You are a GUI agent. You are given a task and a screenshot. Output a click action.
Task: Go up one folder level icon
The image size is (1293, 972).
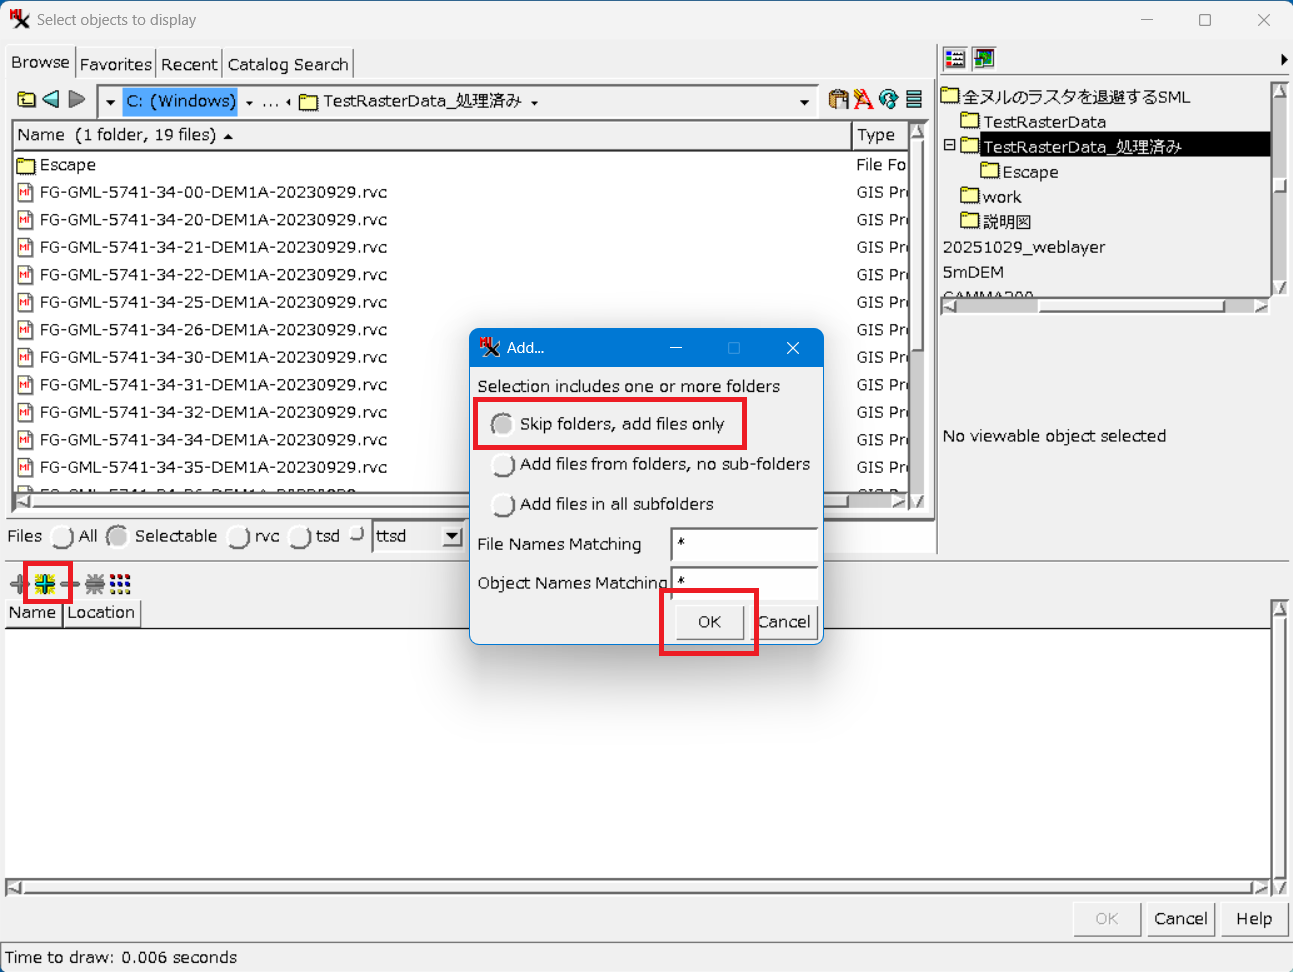click(27, 100)
